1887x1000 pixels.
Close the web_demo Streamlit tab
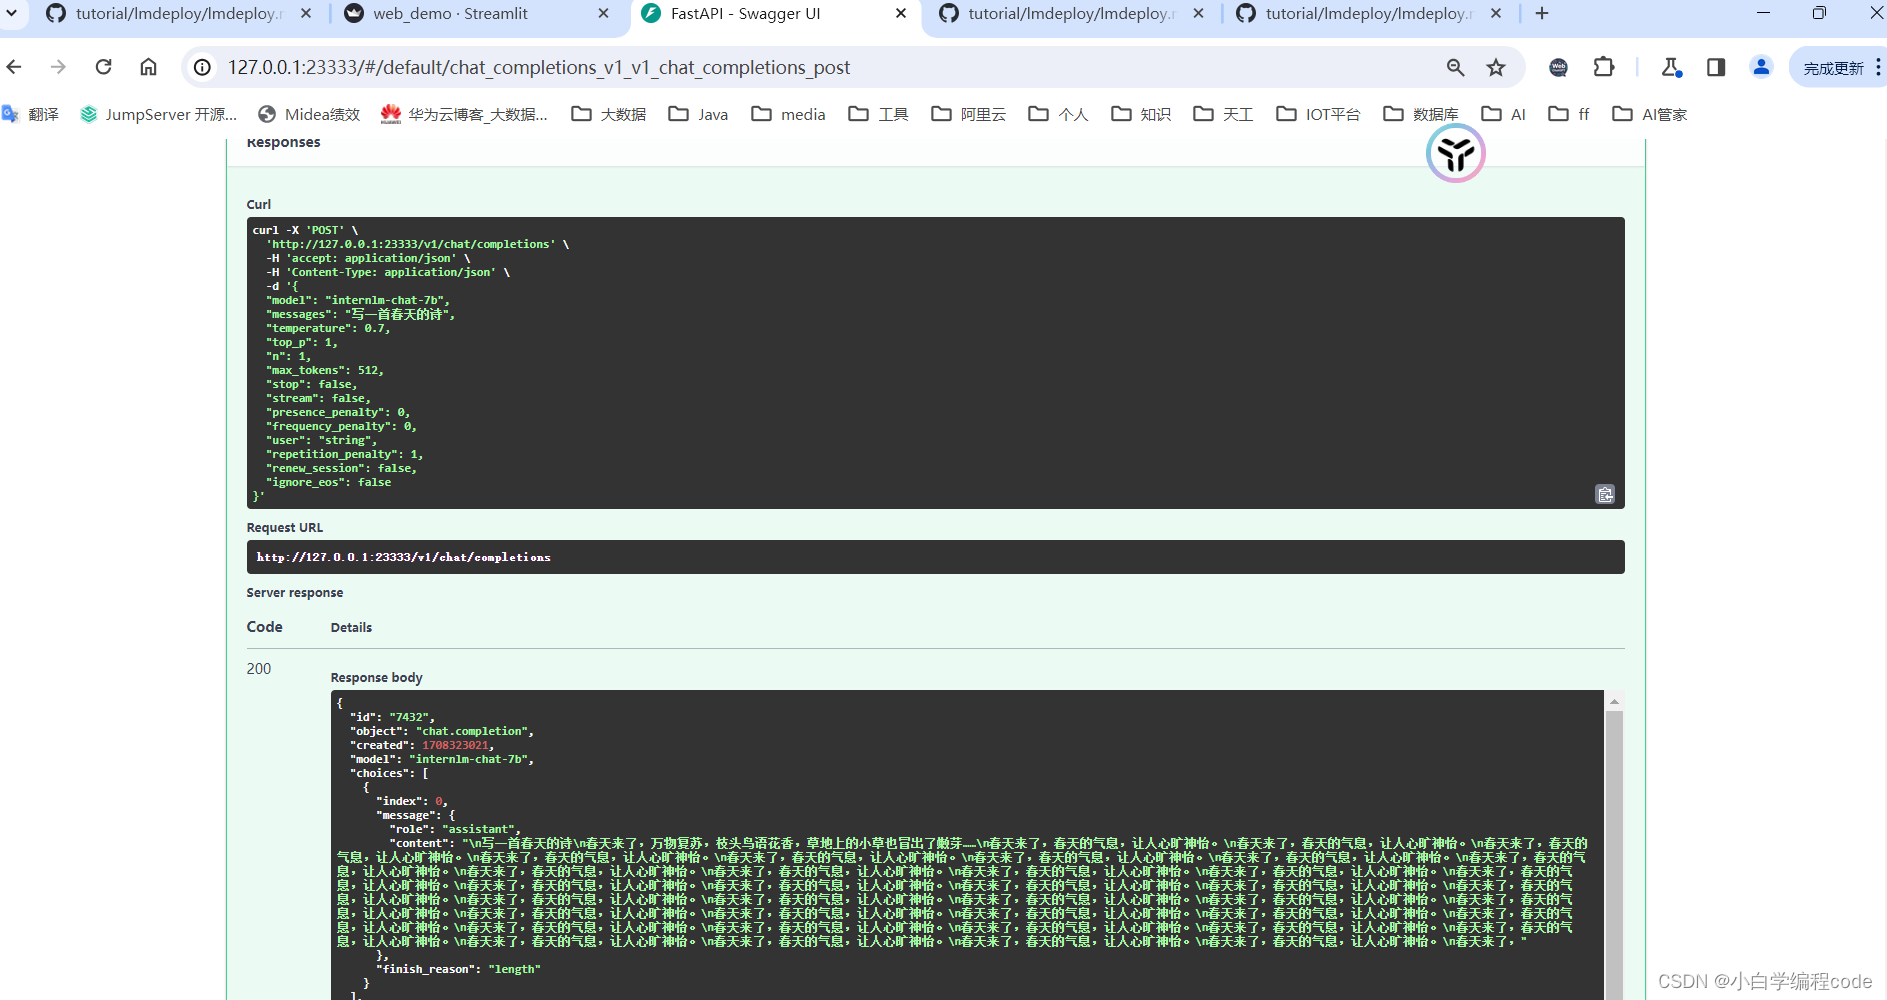(x=603, y=14)
